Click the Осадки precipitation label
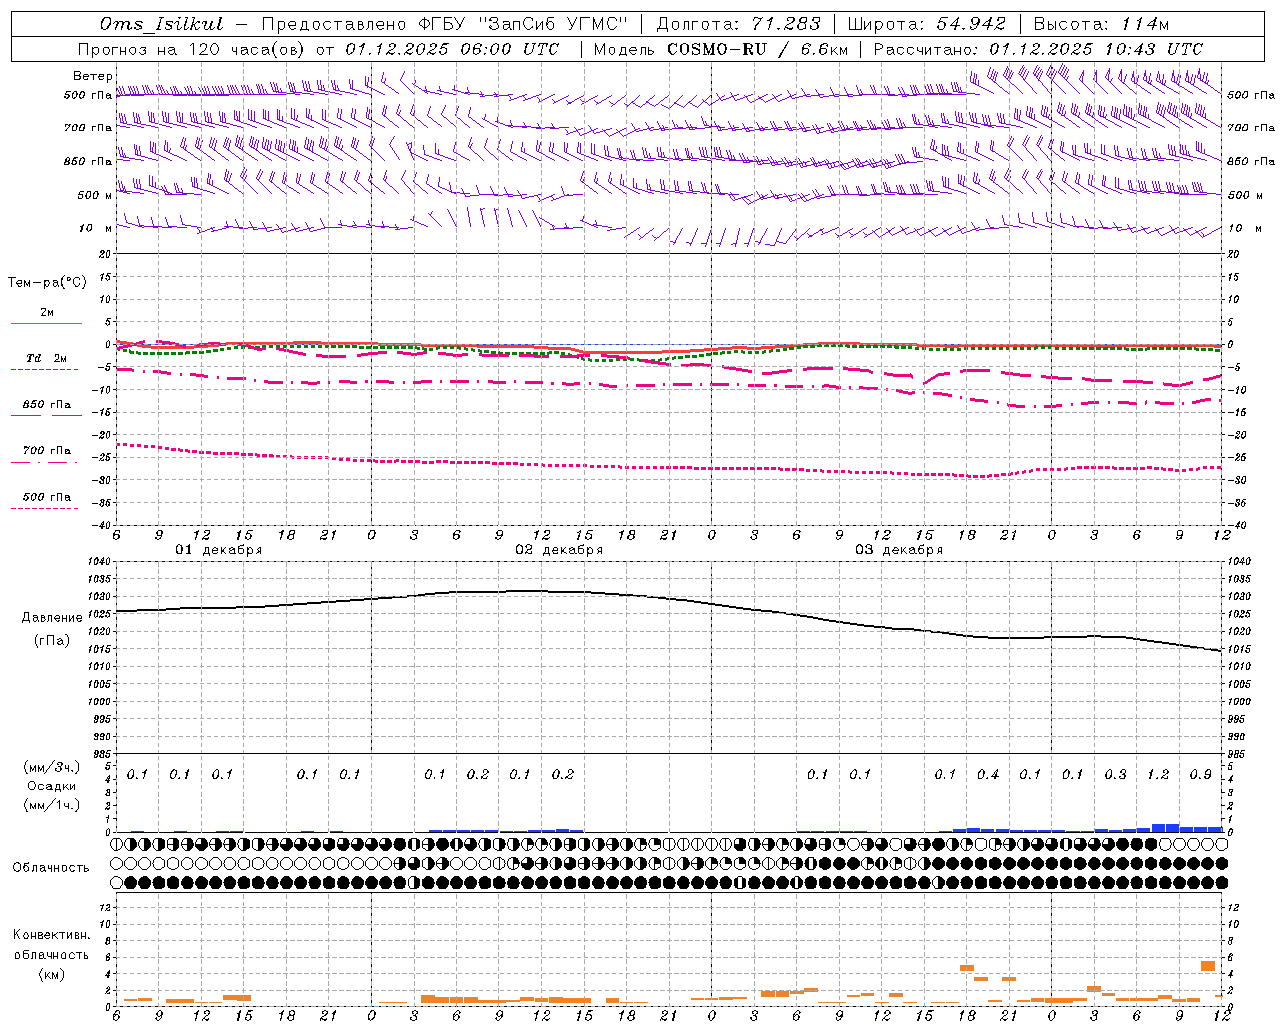The width and height of the screenshot is (1280, 1024). (51, 786)
